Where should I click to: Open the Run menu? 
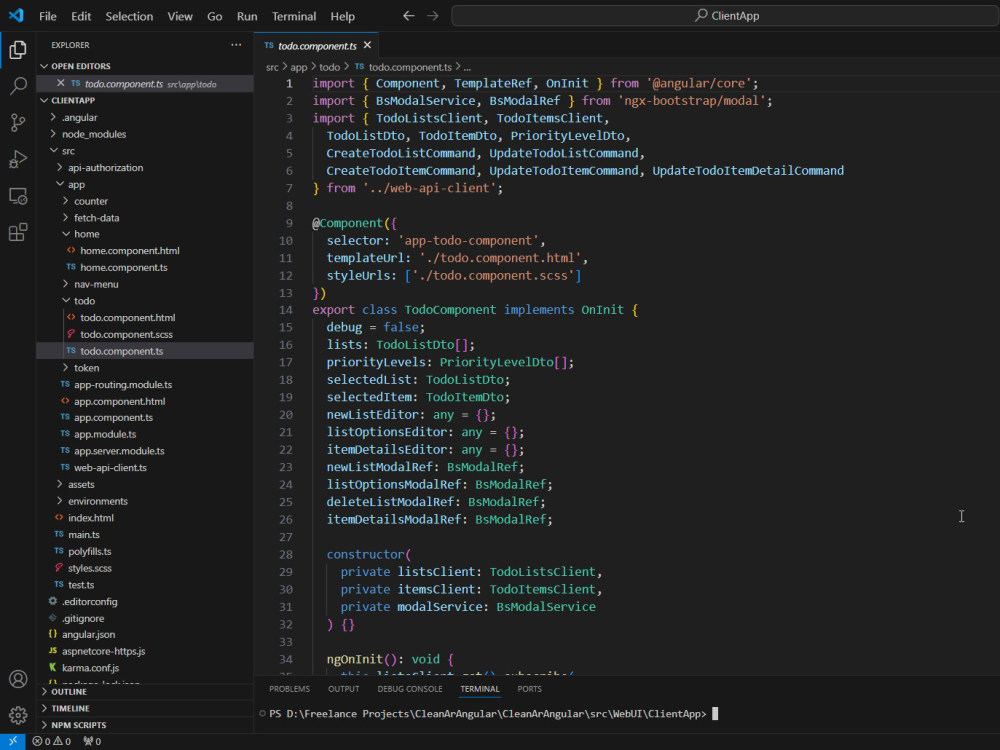247,16
